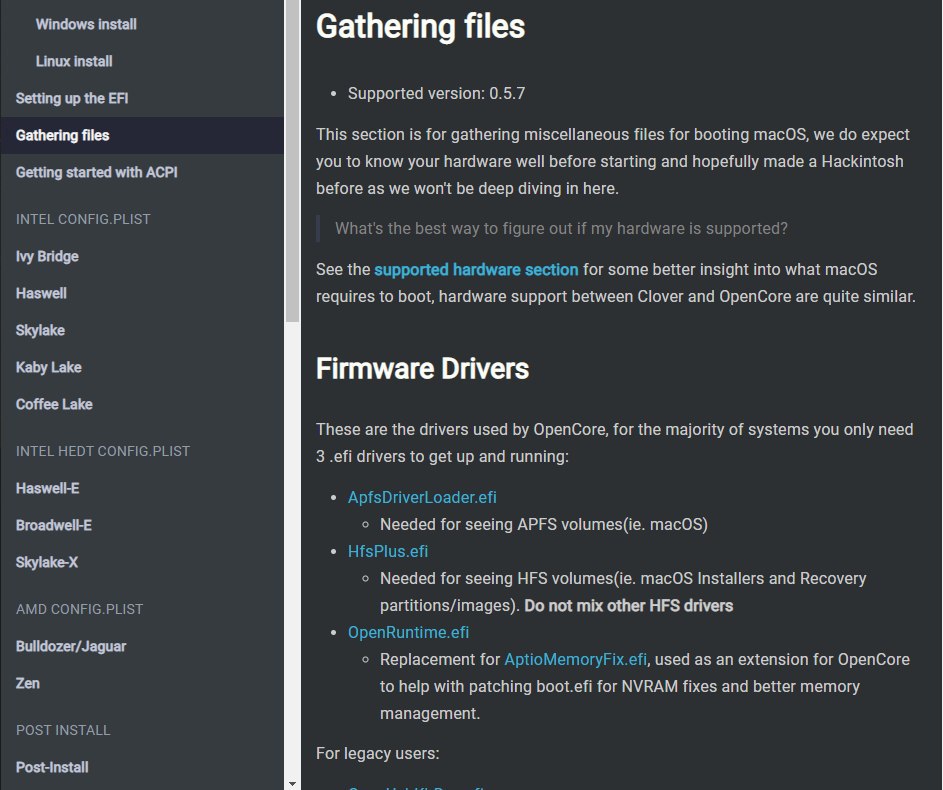The width and height of the screenshot is (943, 790).
Task: Open the Ivy Bridge config page
Action: tap(47, 256)
